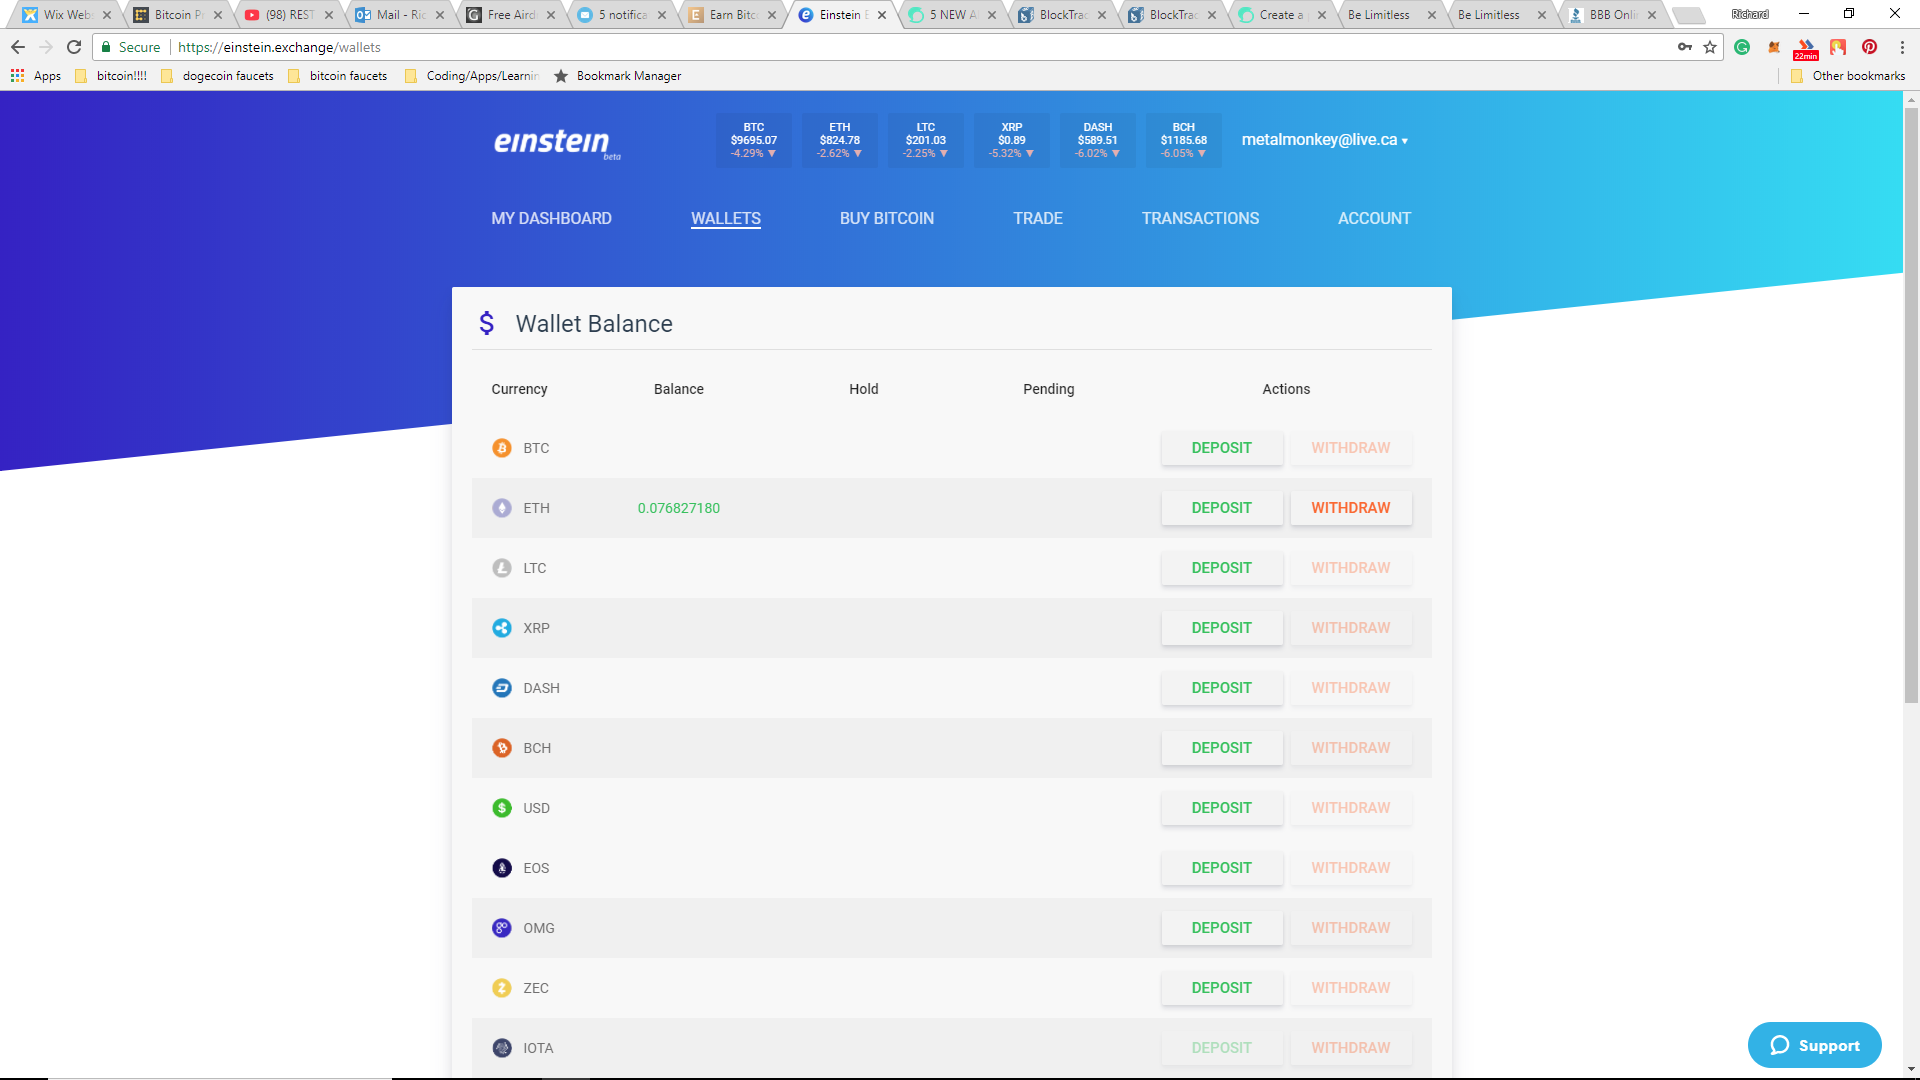Screen dimensions: 1920x1080
Task: Click the Pinterest extension icon
Action: tap(1869, 47)
